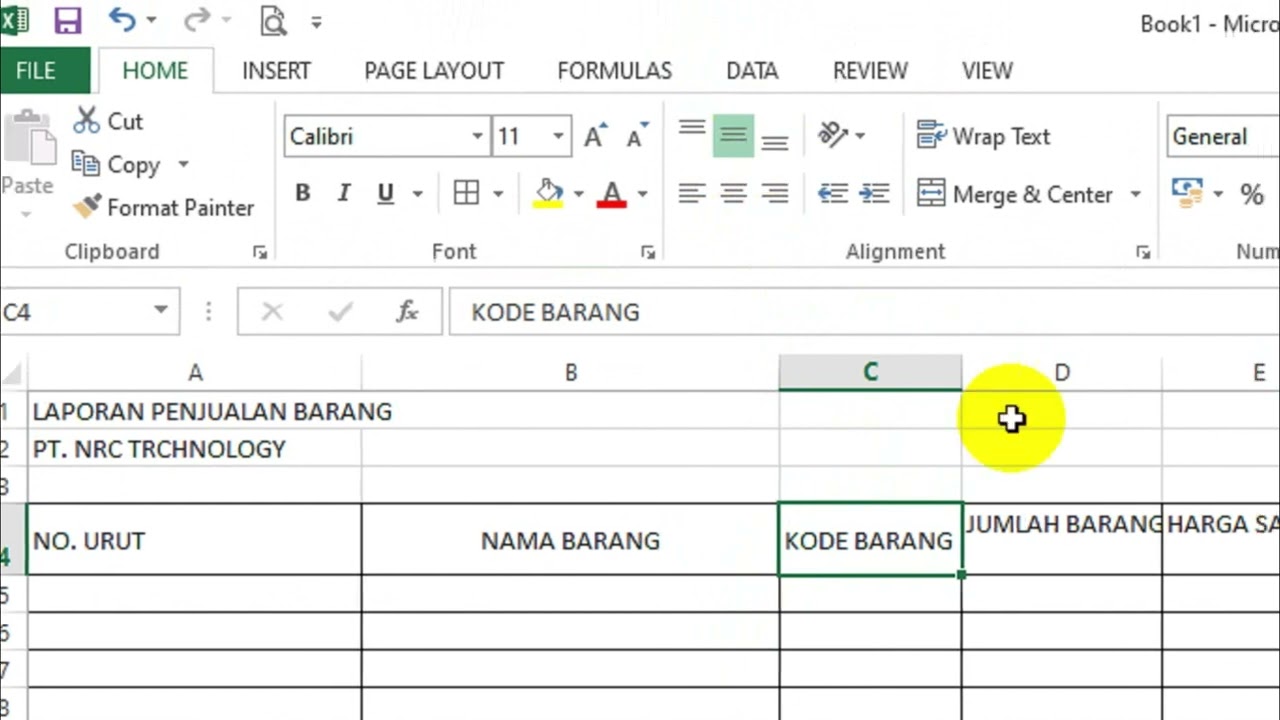Click Format Painter
This screenshot has width=1280, height=720.
pos(164,208)
